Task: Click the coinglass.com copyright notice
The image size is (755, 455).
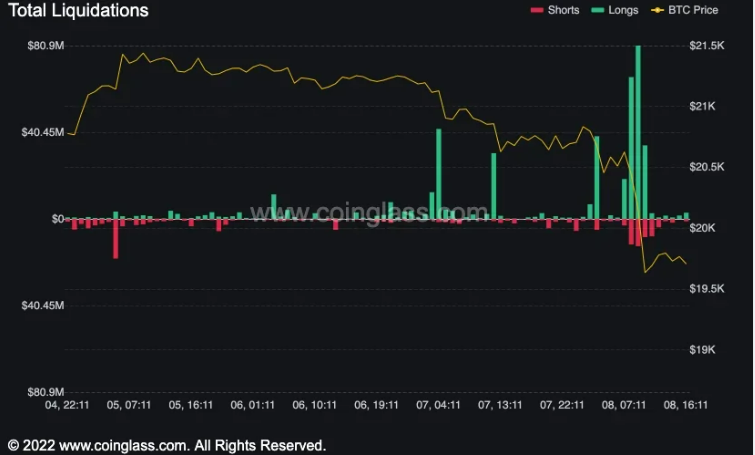Action: pyautogui.click(x=167, y=445)
